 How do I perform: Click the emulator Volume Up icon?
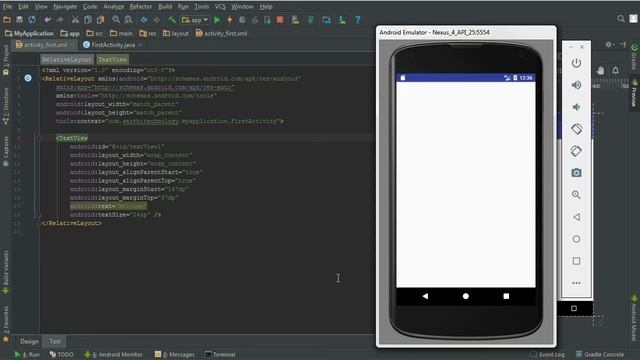pyautogui.click(x=576, y=85)
